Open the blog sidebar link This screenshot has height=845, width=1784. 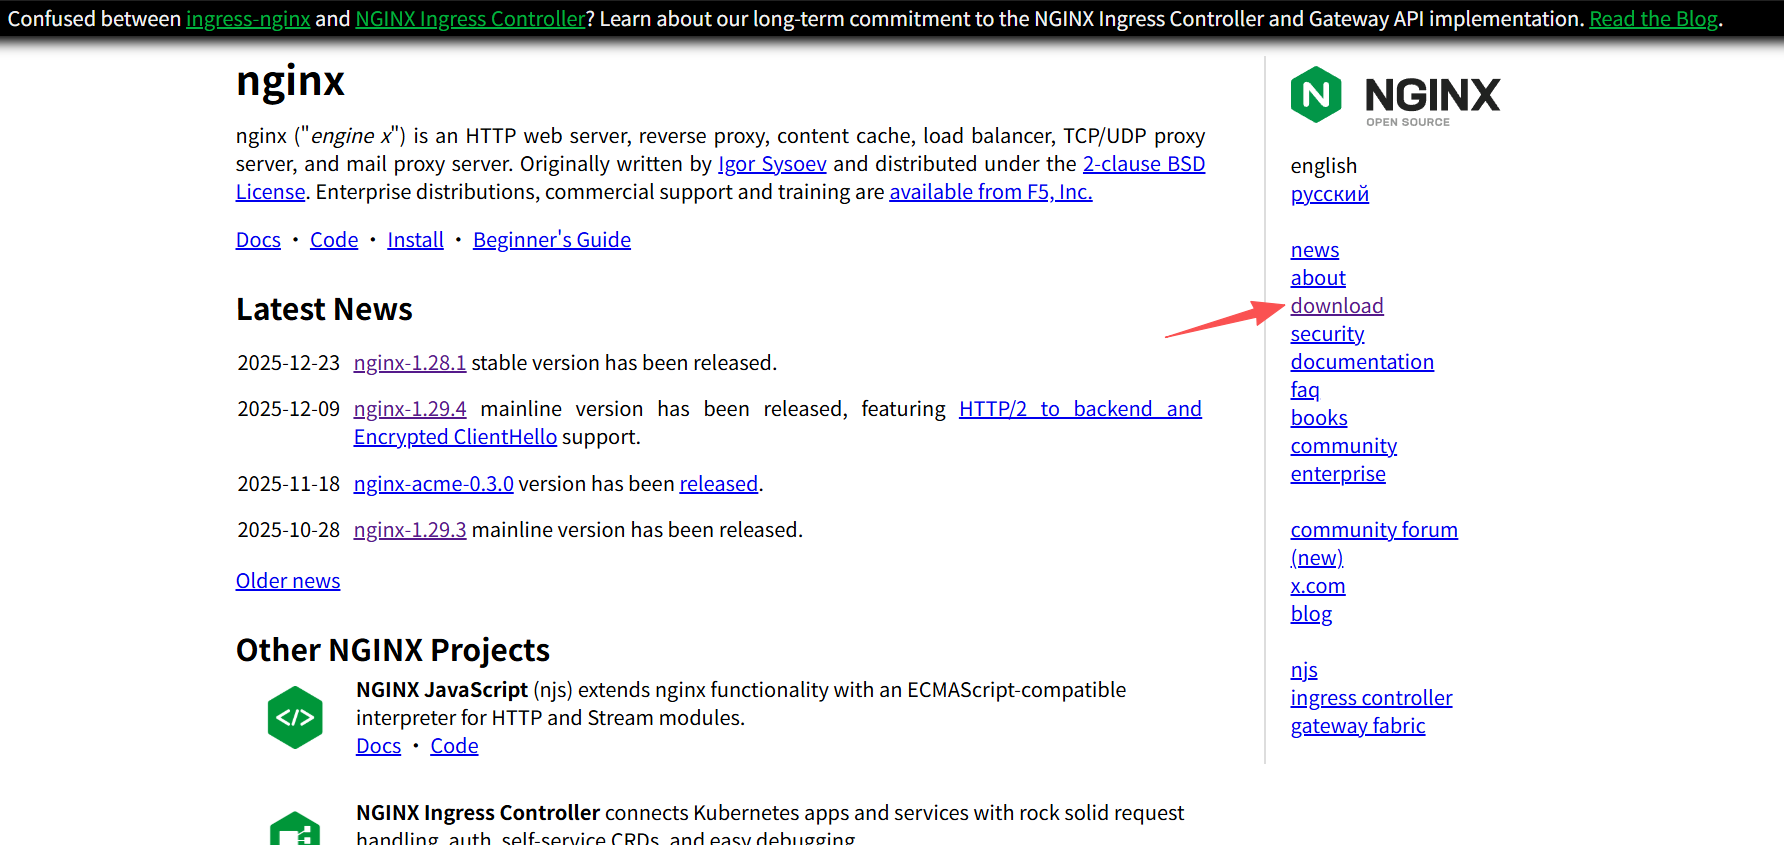1311,614
